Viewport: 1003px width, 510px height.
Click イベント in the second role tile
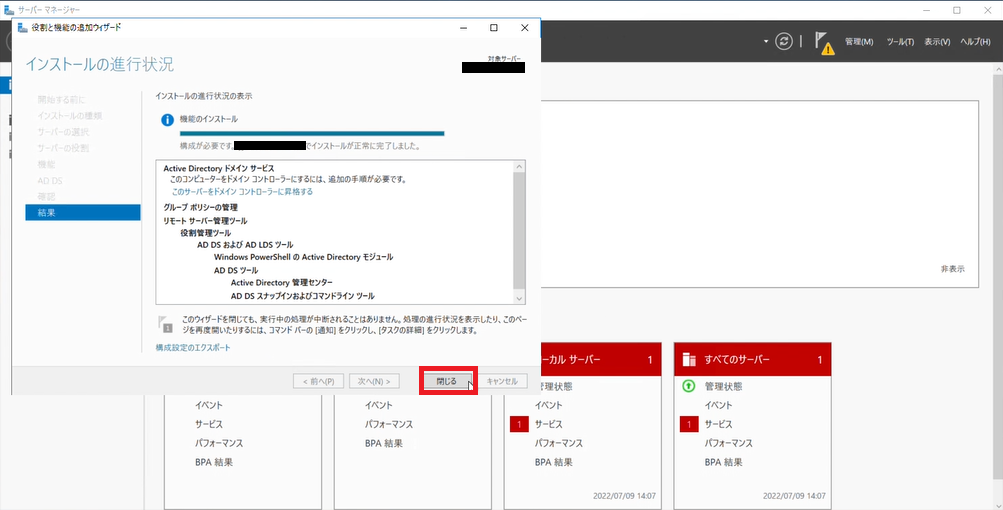pyautogui.click(x=379, y=405)
